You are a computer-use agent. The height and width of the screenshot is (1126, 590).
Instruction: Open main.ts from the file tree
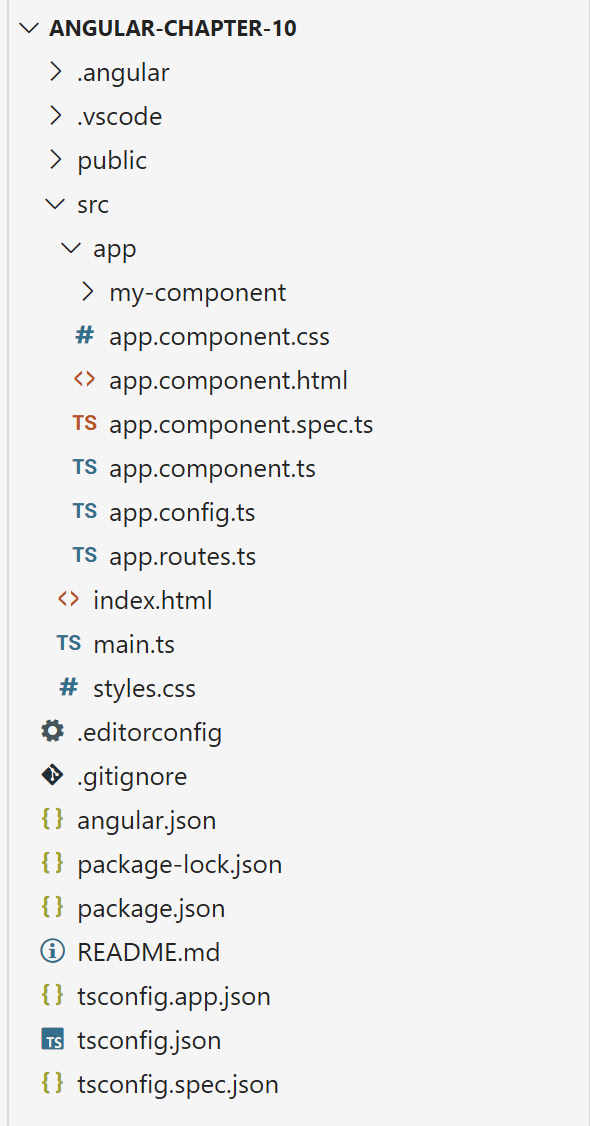pyautogui.click(x=134, y=643)
